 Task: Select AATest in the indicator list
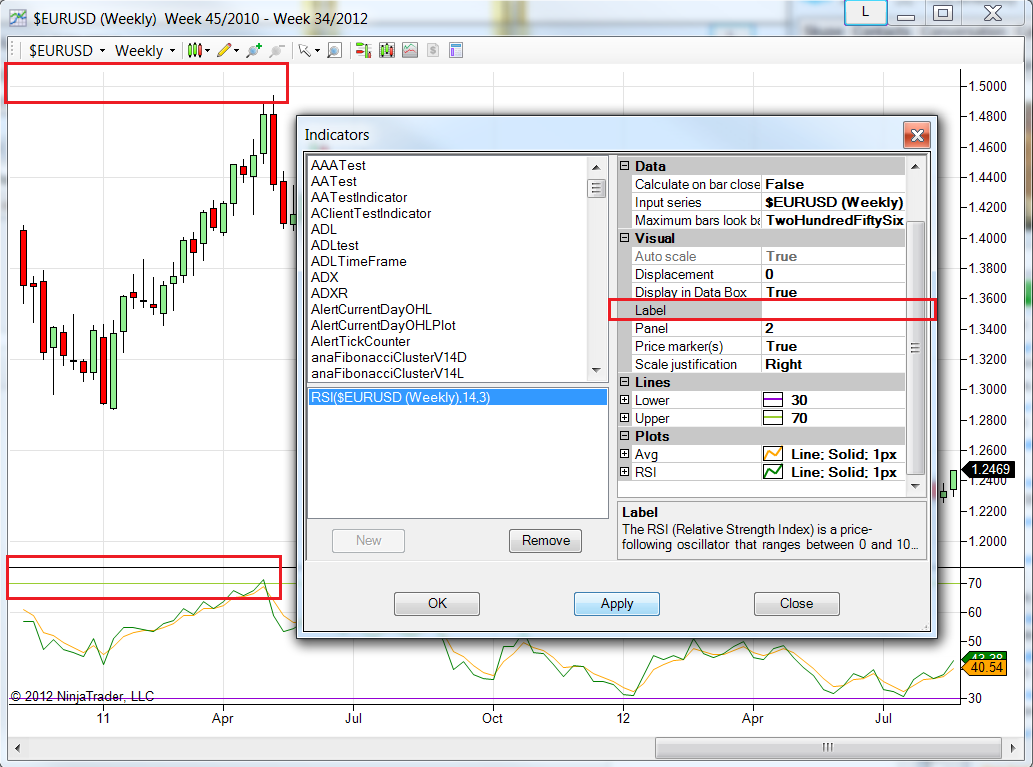333,181
